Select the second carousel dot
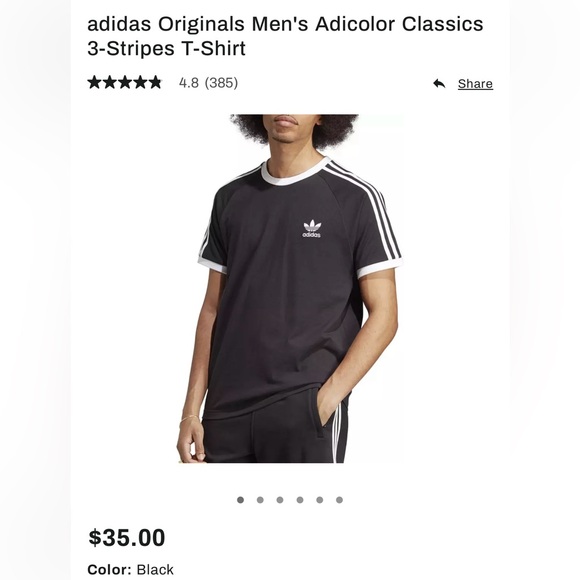Viewport: 580px width, 580px height. 260,500
